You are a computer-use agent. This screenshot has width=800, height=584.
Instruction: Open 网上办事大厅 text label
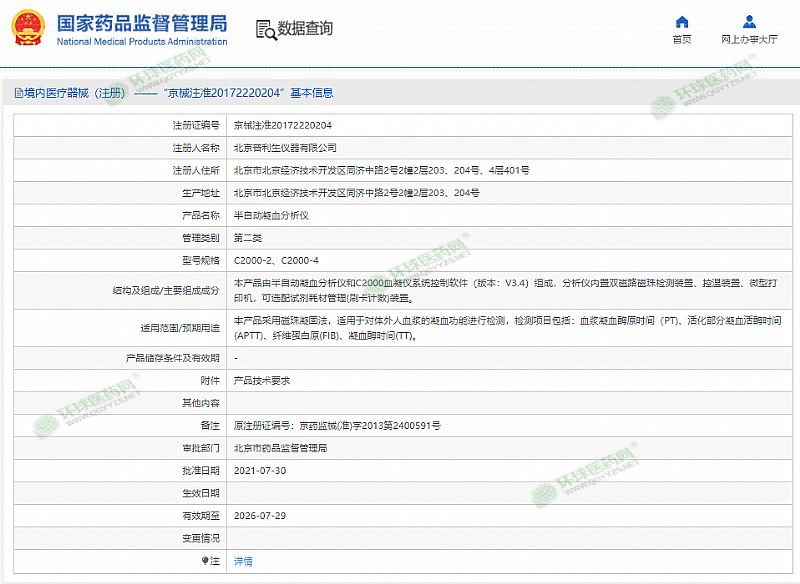(749, 40)
